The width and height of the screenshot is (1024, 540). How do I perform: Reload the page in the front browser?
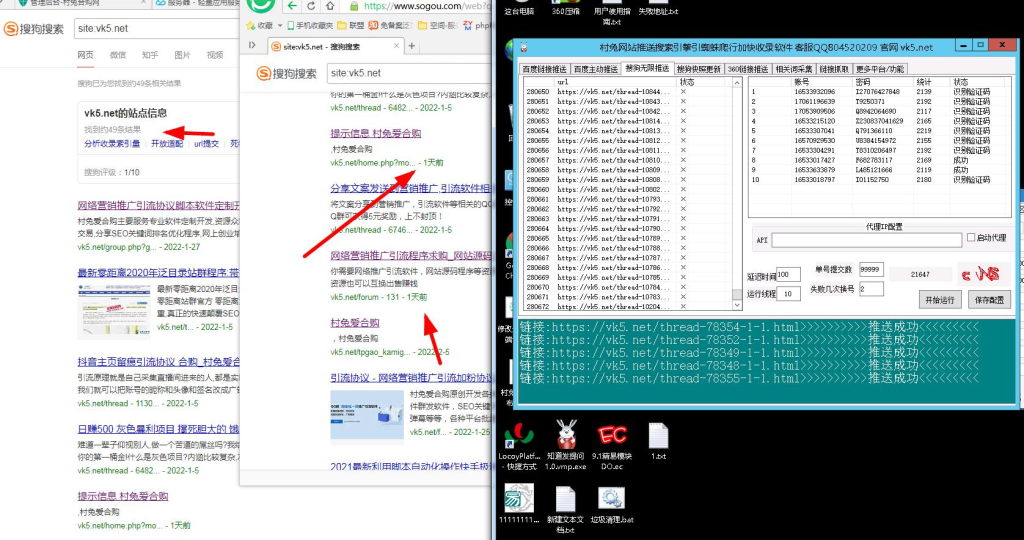coord(311,6)
